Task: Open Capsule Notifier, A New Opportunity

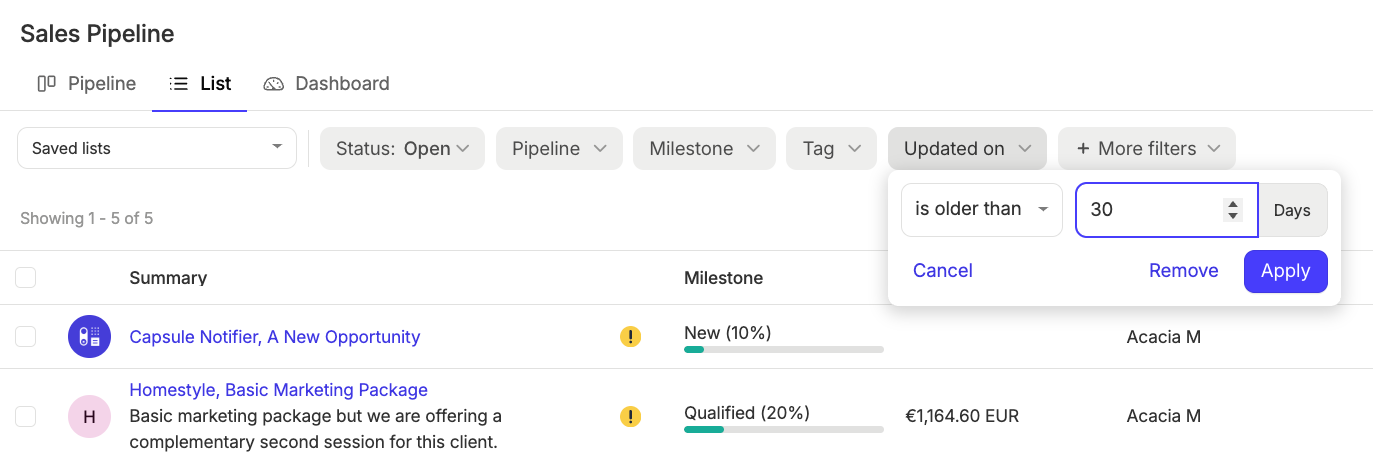Action: point(275,337)
